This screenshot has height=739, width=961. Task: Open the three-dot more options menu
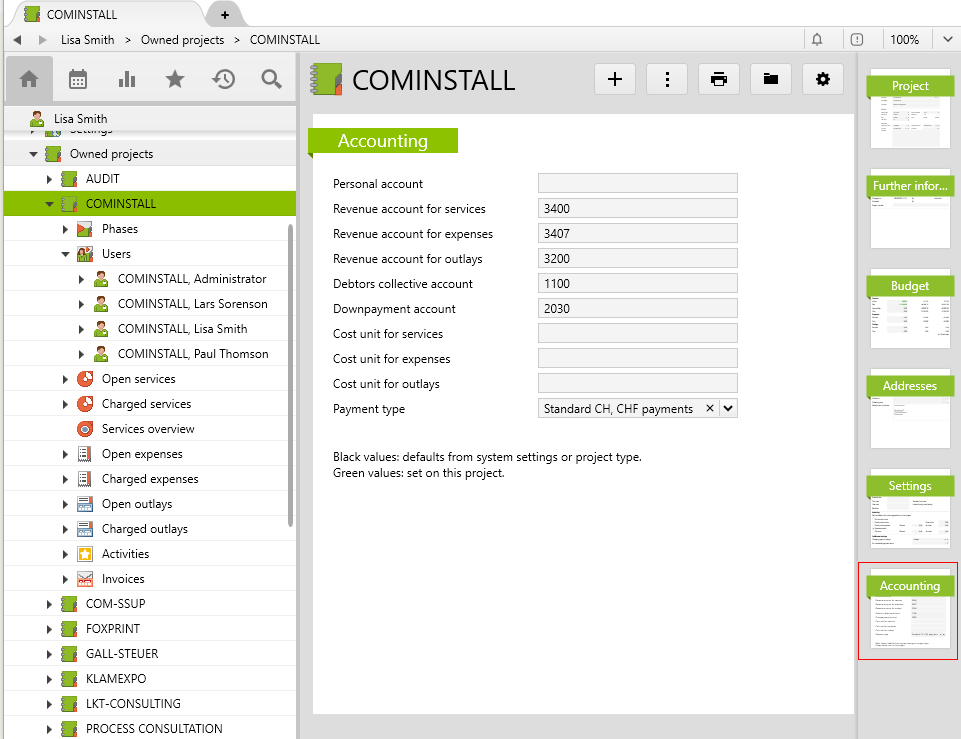pos(666,79)
